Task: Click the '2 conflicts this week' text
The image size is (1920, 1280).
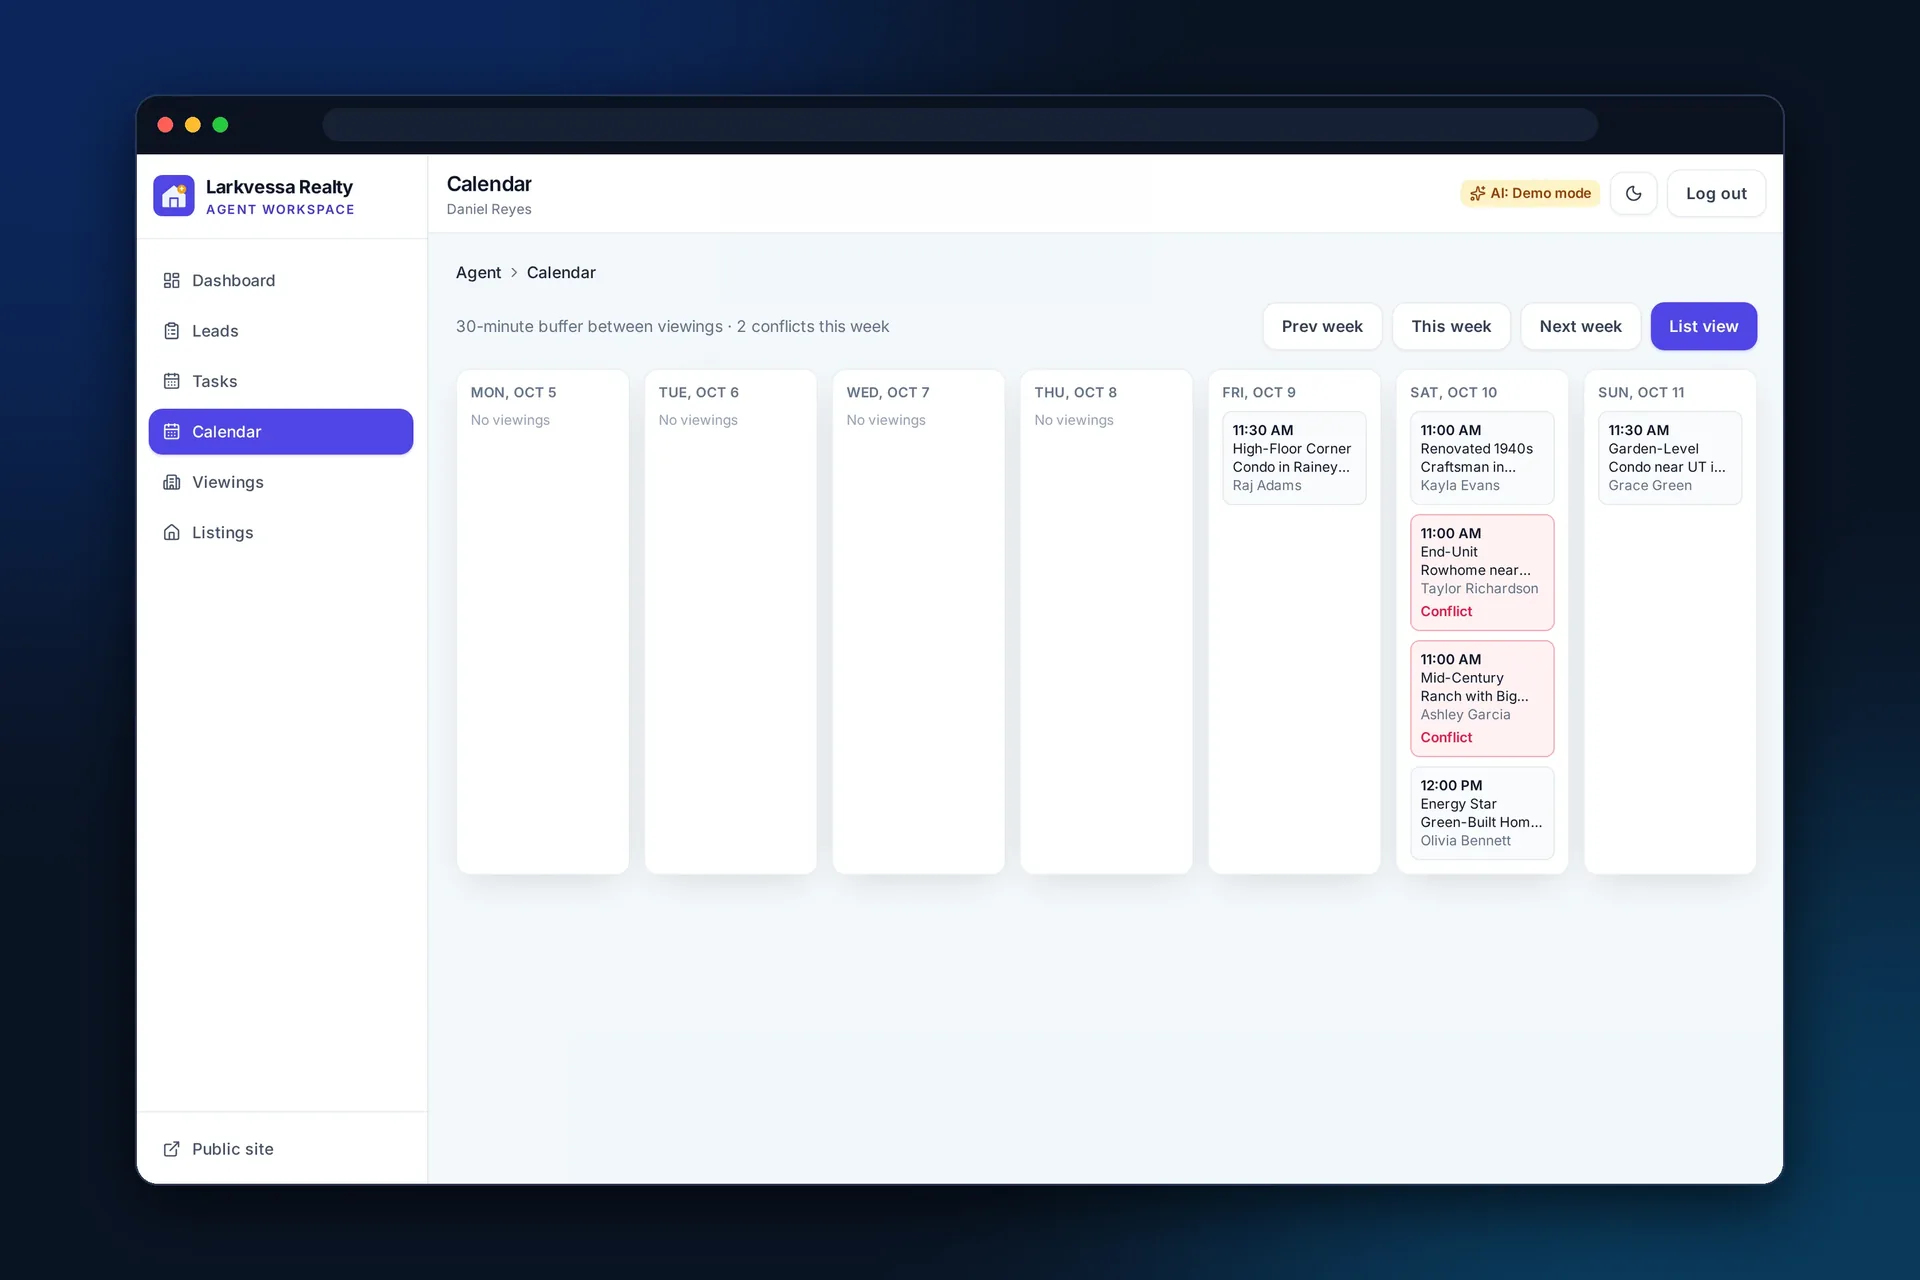Action: coord(813,327)
